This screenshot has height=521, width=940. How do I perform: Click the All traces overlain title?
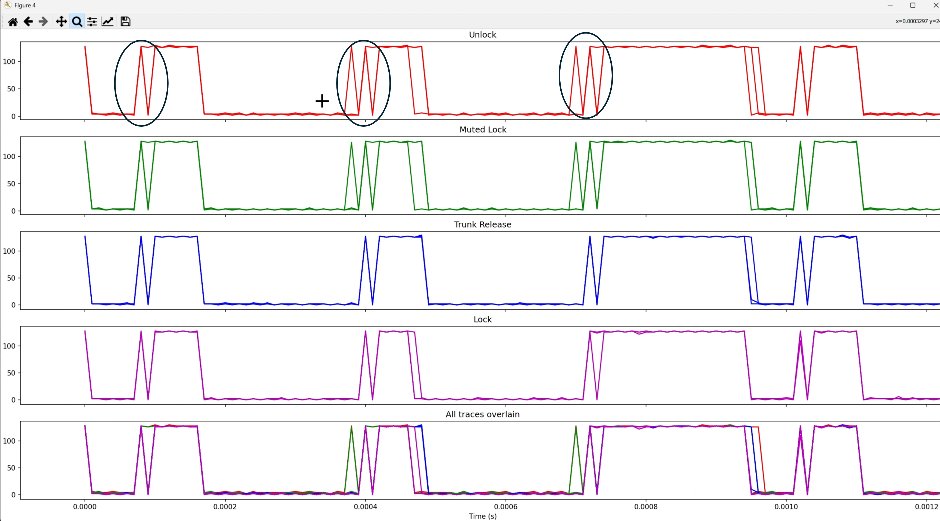coord(483,414)
